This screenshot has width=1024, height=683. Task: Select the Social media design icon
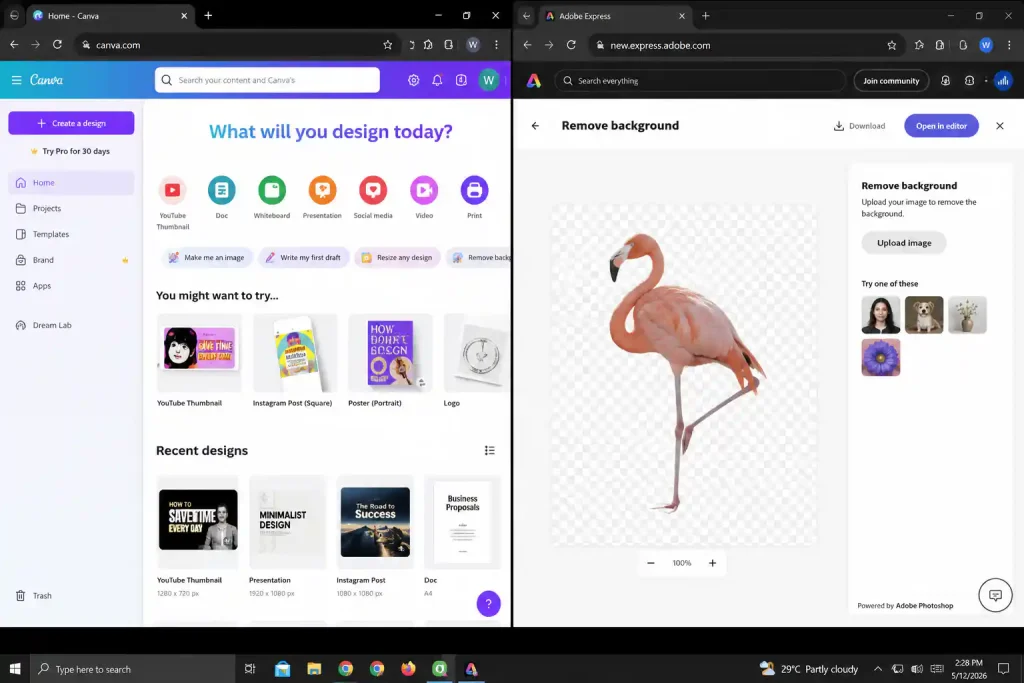click(373, 190)
